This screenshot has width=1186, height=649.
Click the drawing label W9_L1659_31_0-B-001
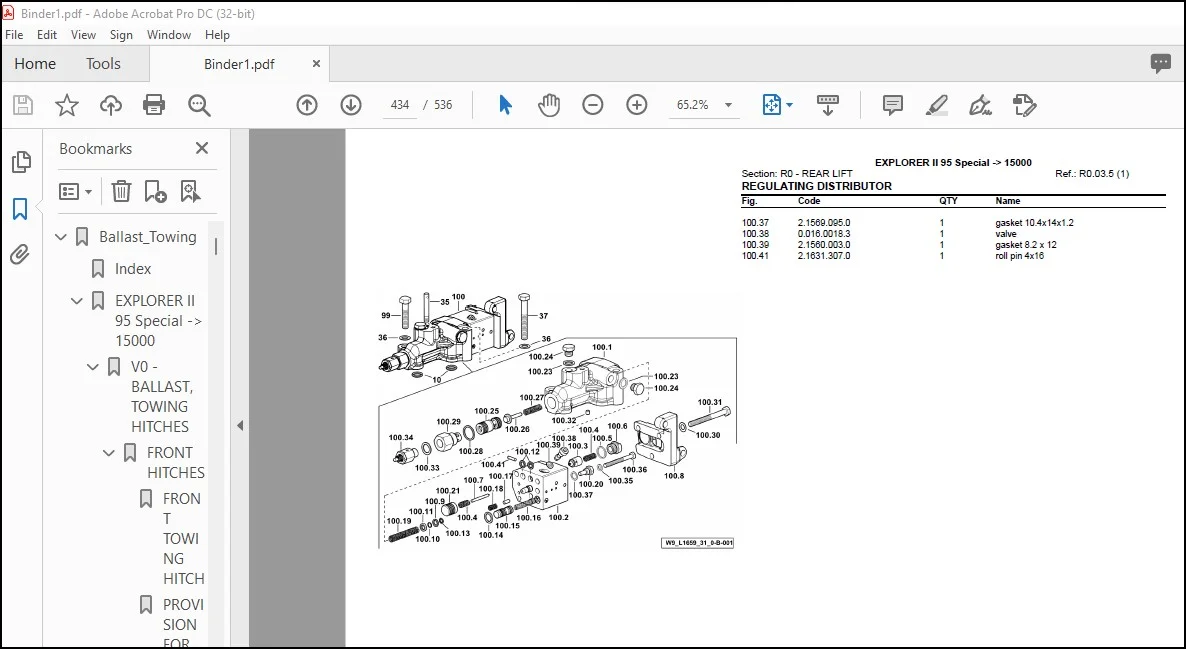(x=697, y=543)
